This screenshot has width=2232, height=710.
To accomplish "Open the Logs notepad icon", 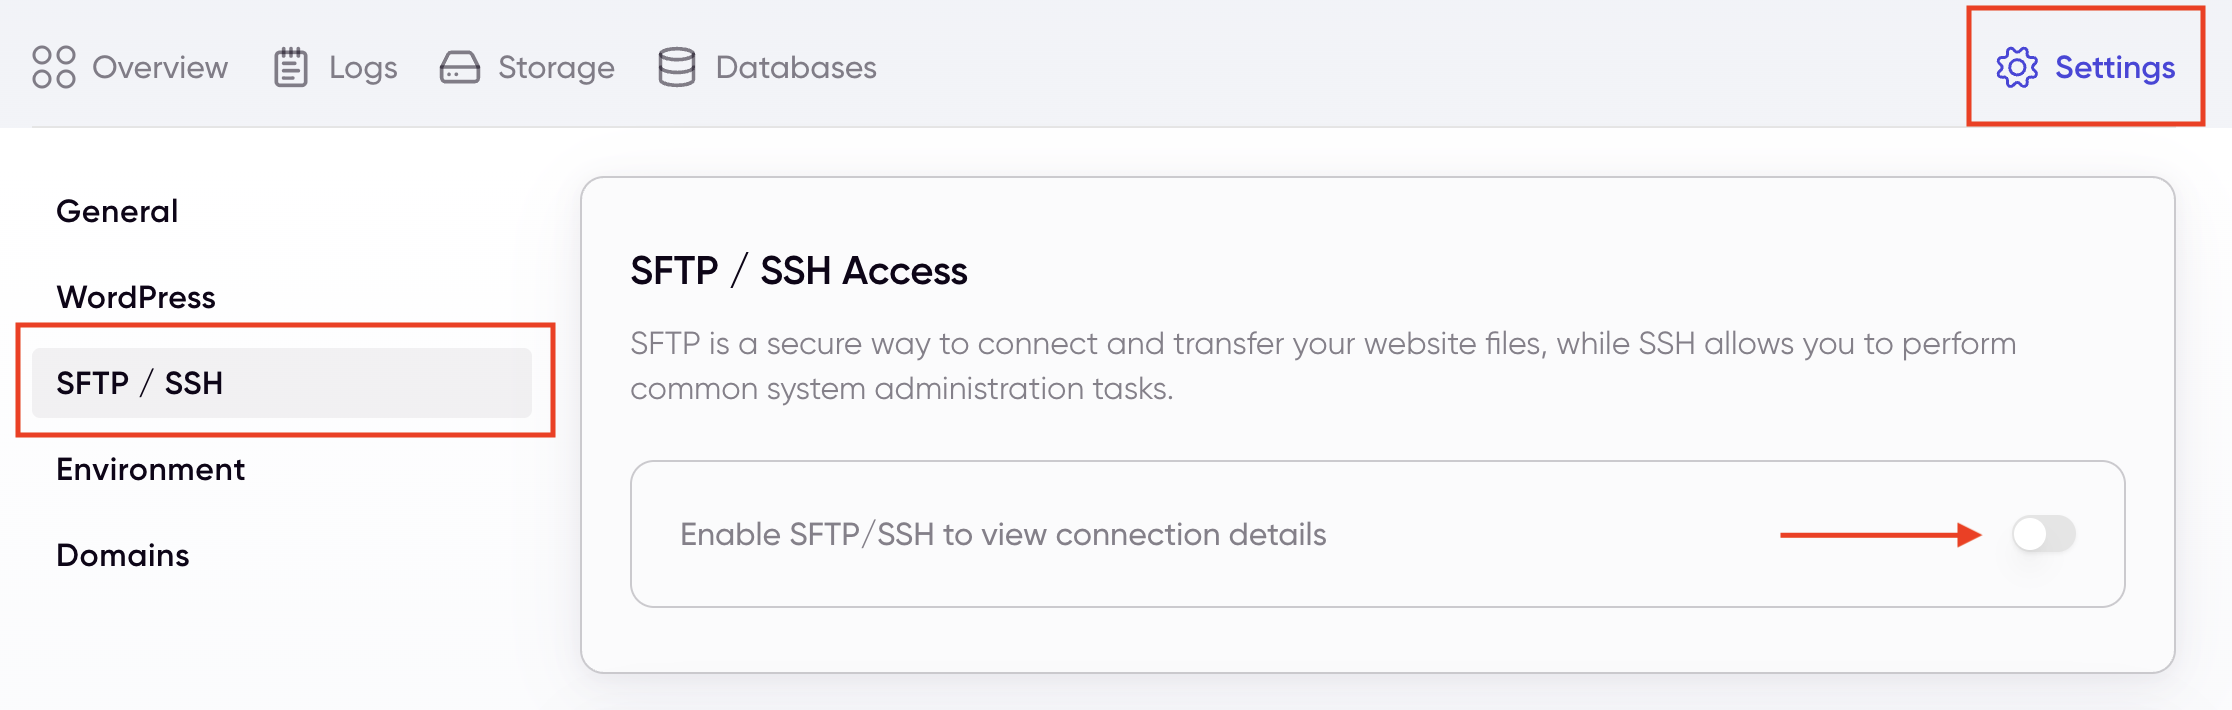I will 290,66.
